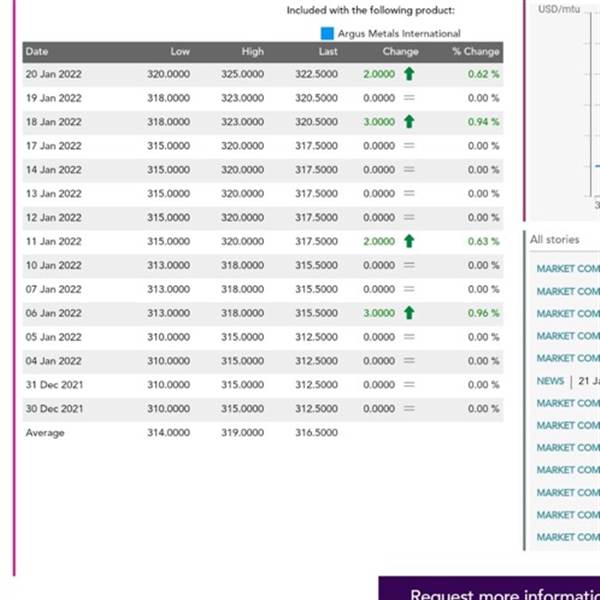The image size is (600, 600).
Task: Click the % Change column header
Action: coord(476,52)
